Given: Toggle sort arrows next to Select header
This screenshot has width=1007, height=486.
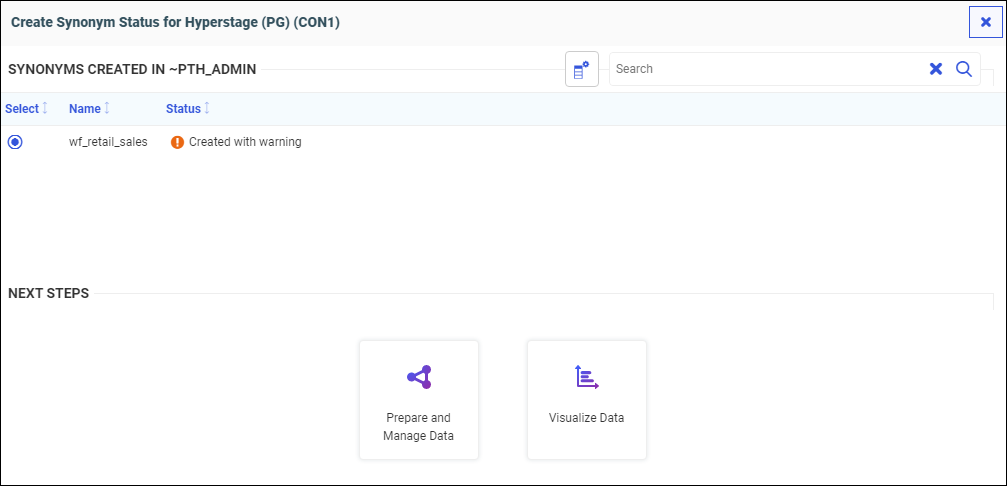Looking at the screenshot, I should pyautogui.click(x=45, y=108).
